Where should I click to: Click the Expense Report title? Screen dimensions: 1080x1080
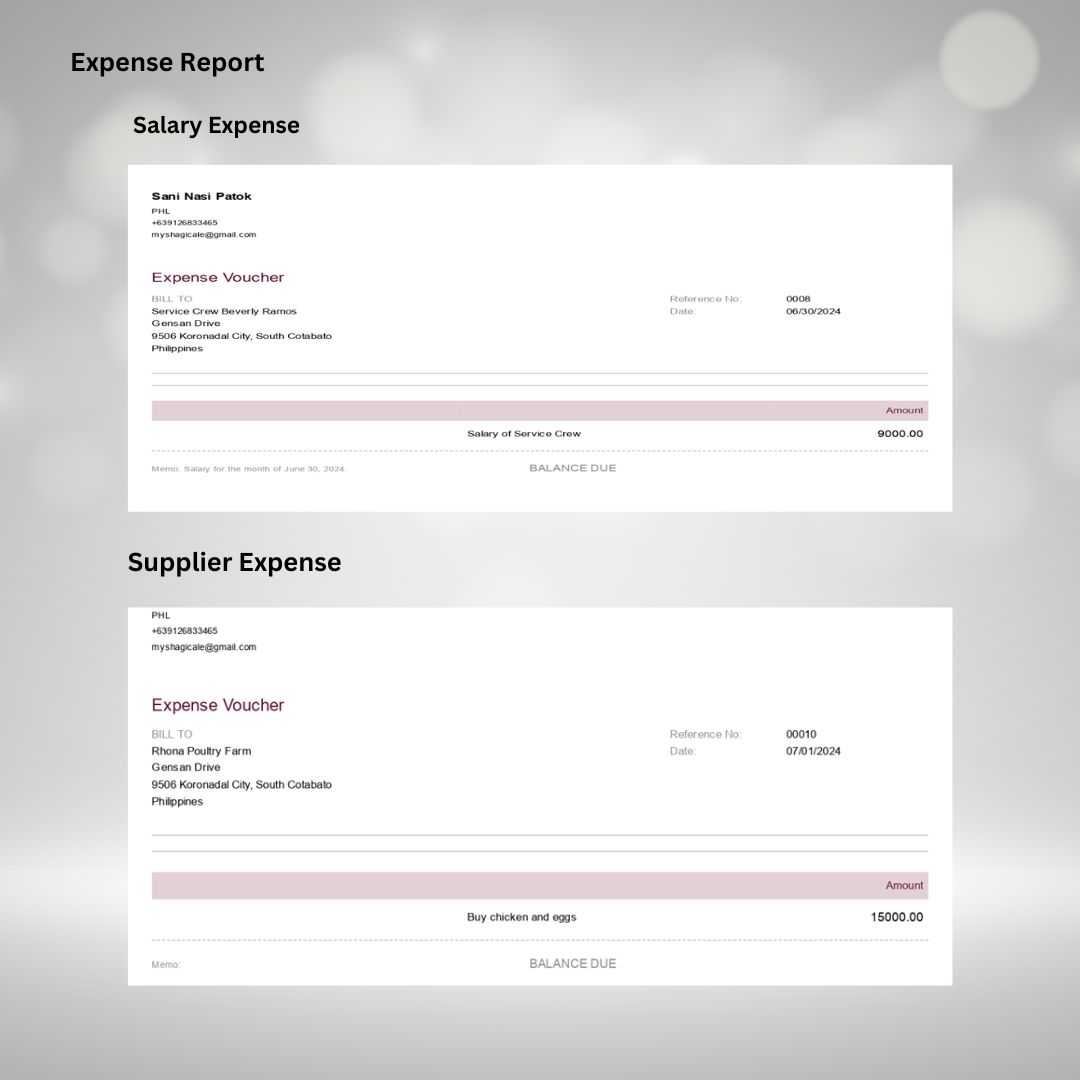click(x=167, y=62)
